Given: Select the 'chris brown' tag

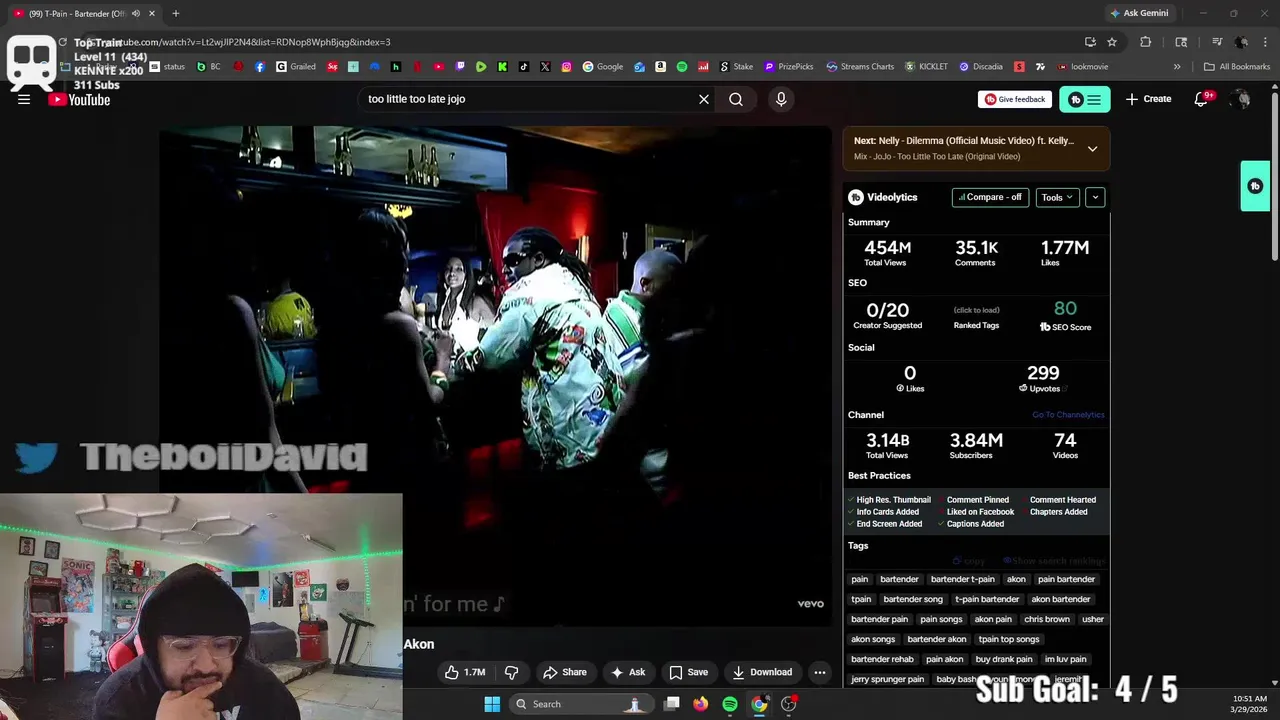Looking at the screenshot, I should tap(1047, 619).
